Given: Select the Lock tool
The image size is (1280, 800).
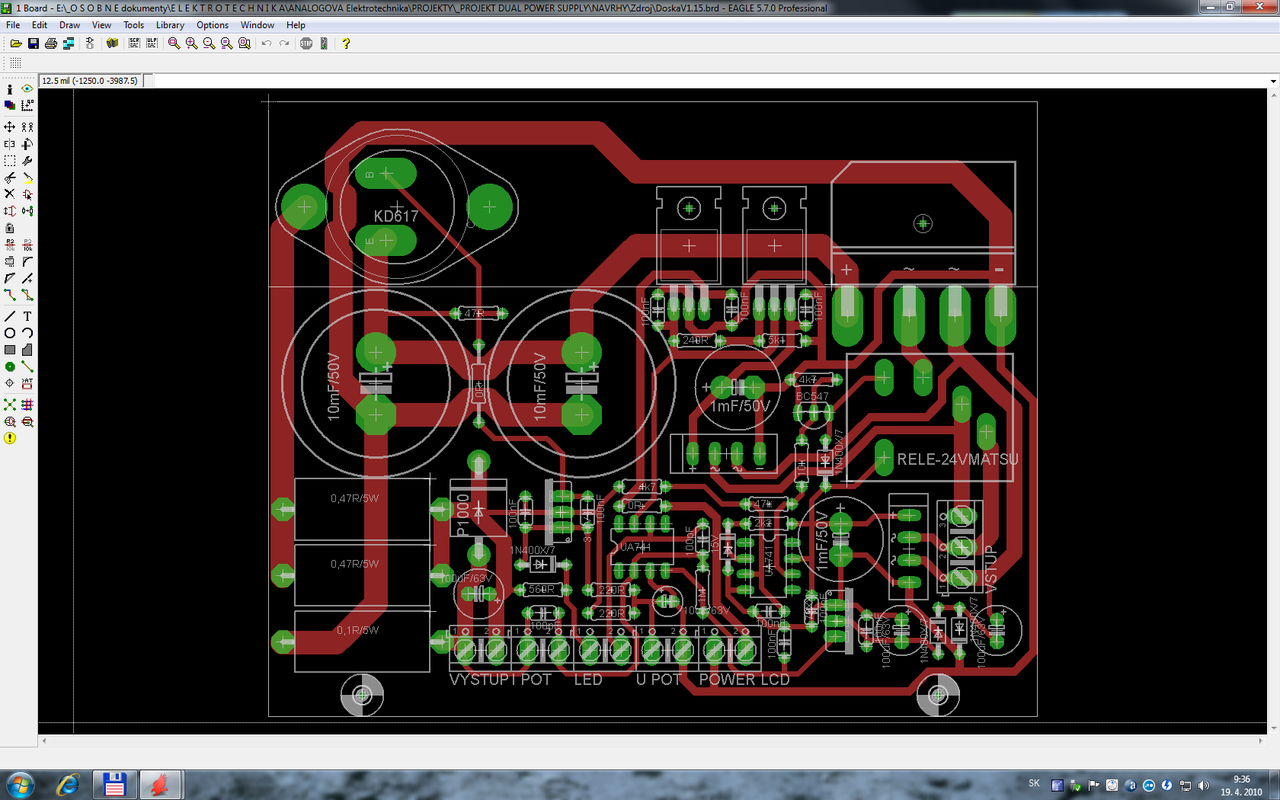Looking at the screenshot, I should [10, 228].
